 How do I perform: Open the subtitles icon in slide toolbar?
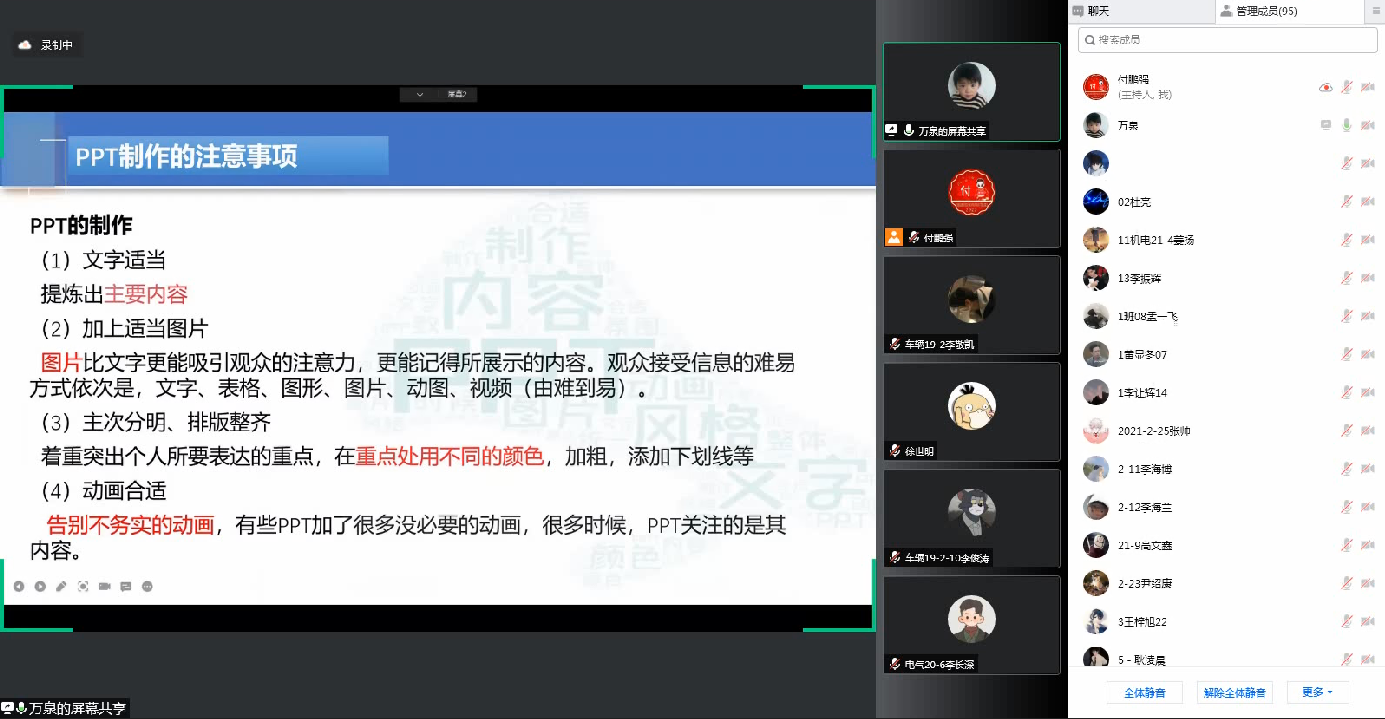click(126, 586)
